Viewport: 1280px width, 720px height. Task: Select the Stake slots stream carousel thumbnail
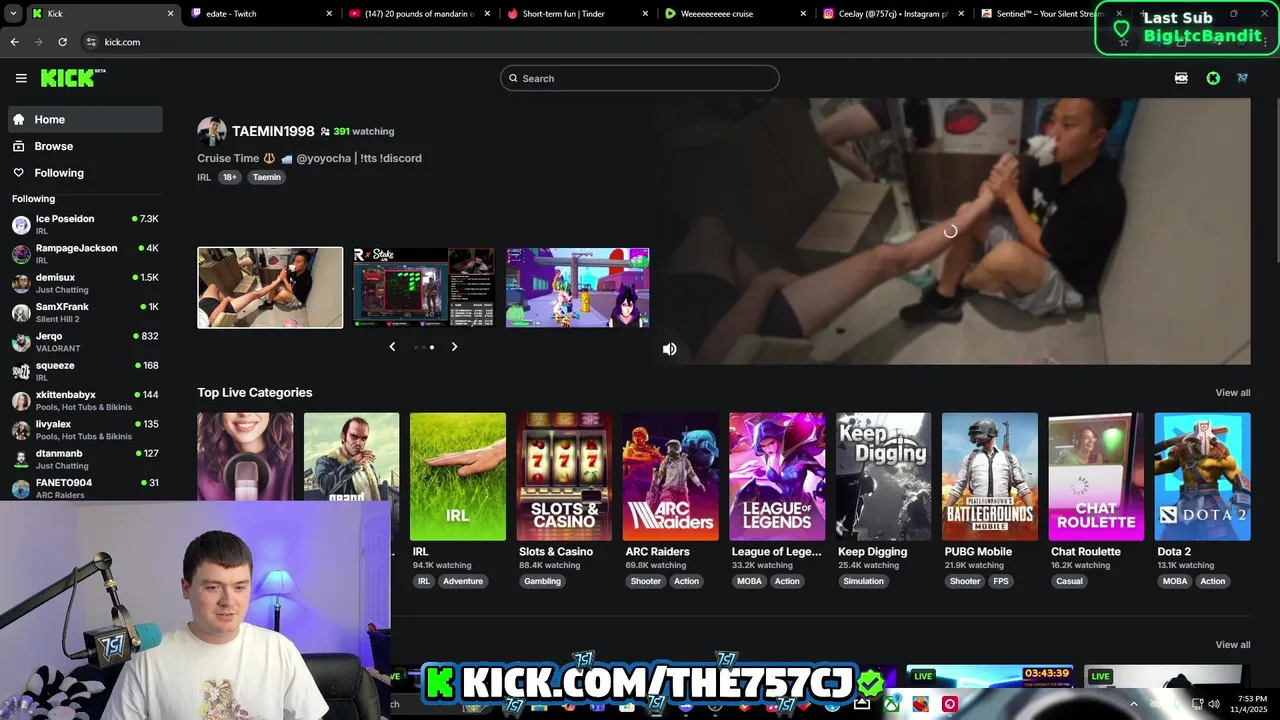[x=423, y=287]
